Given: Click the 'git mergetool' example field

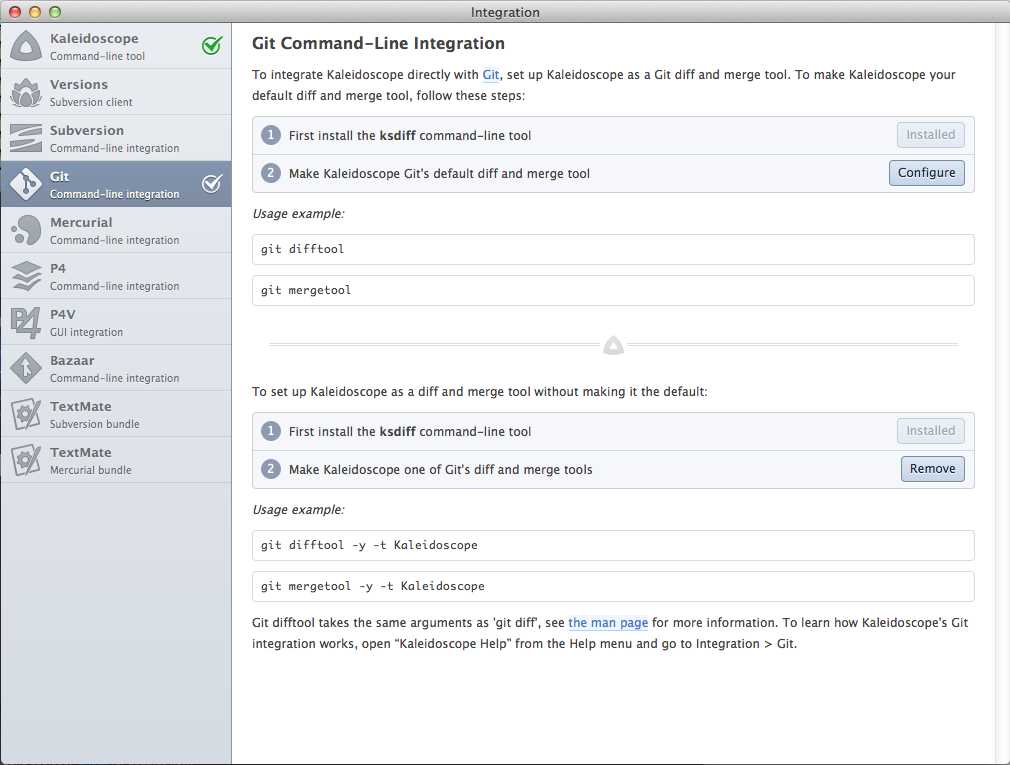Looking at the screenshot, I should coord(613,290).
